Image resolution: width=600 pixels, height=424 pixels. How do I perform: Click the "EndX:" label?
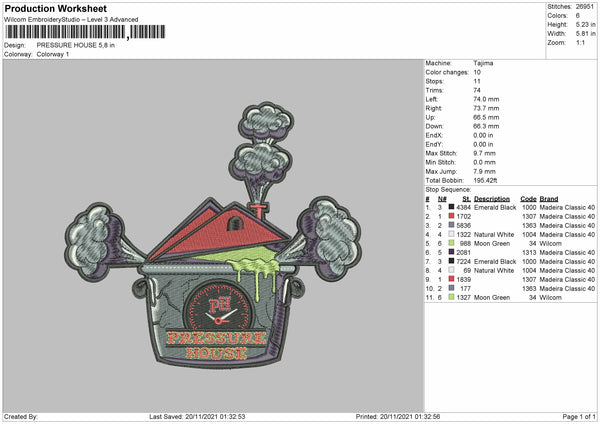point(434,135)
